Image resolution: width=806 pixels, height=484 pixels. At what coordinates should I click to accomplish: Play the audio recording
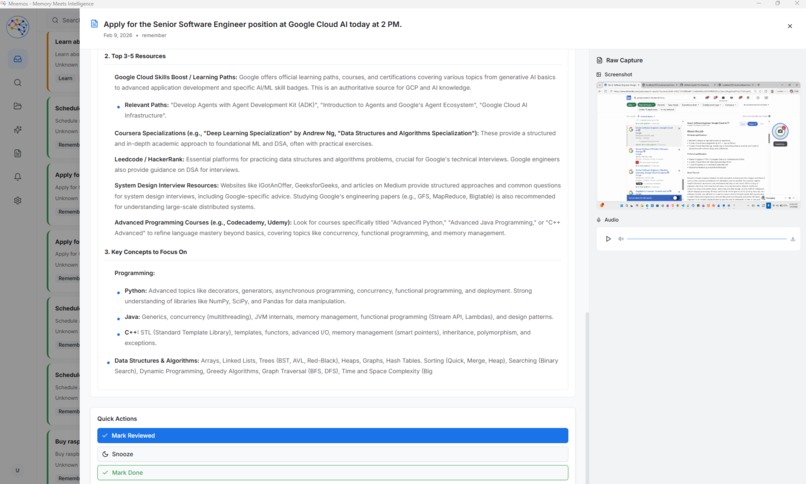tap(608, 239)
